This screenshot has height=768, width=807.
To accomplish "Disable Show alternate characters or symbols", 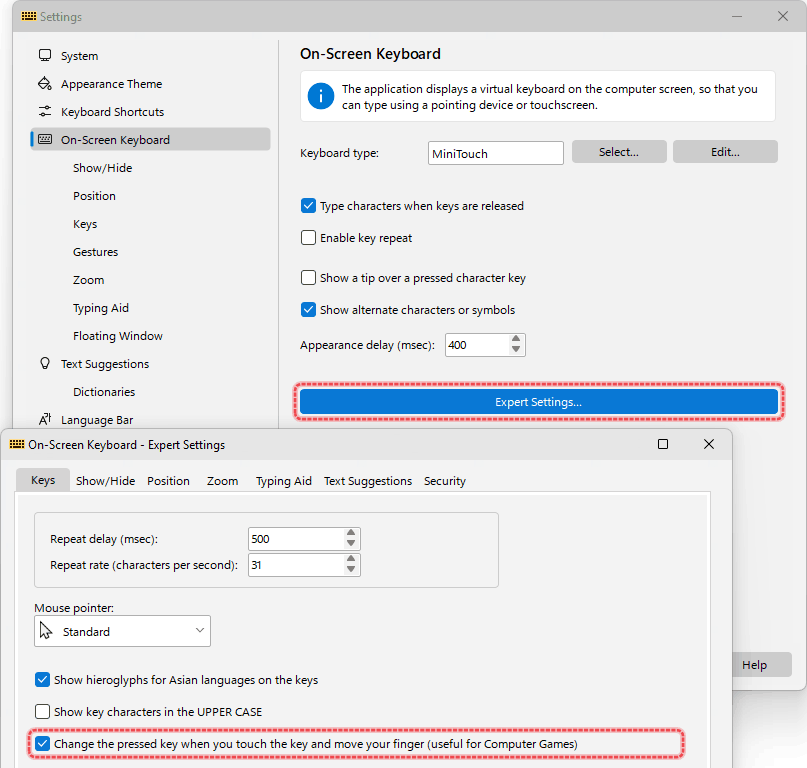I will point(308,310).
